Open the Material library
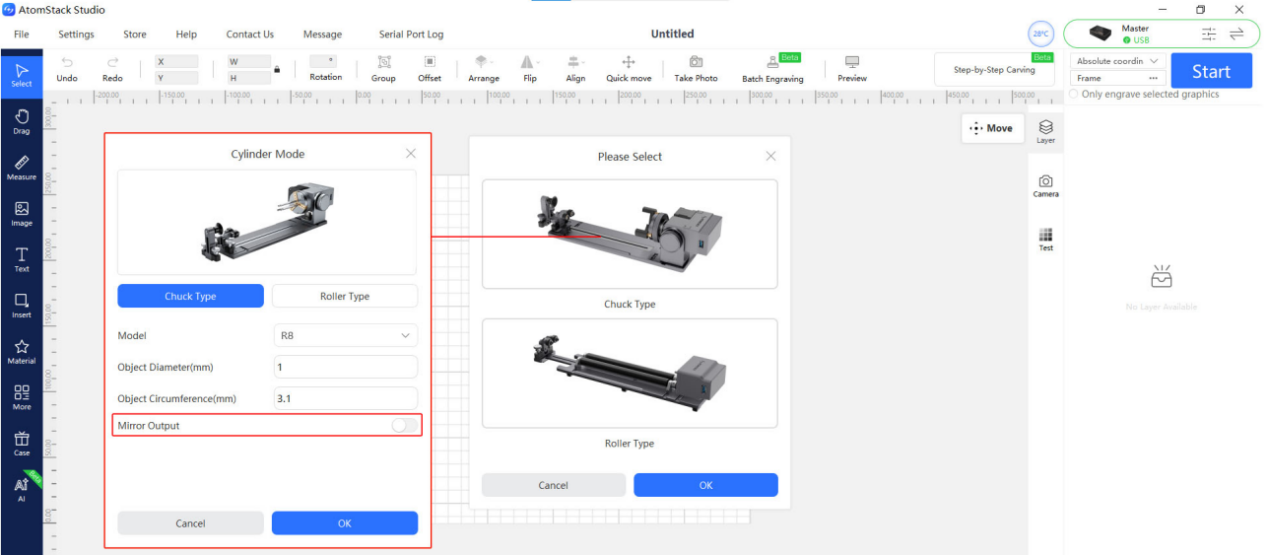The image size is (1267, 555). 21,352
